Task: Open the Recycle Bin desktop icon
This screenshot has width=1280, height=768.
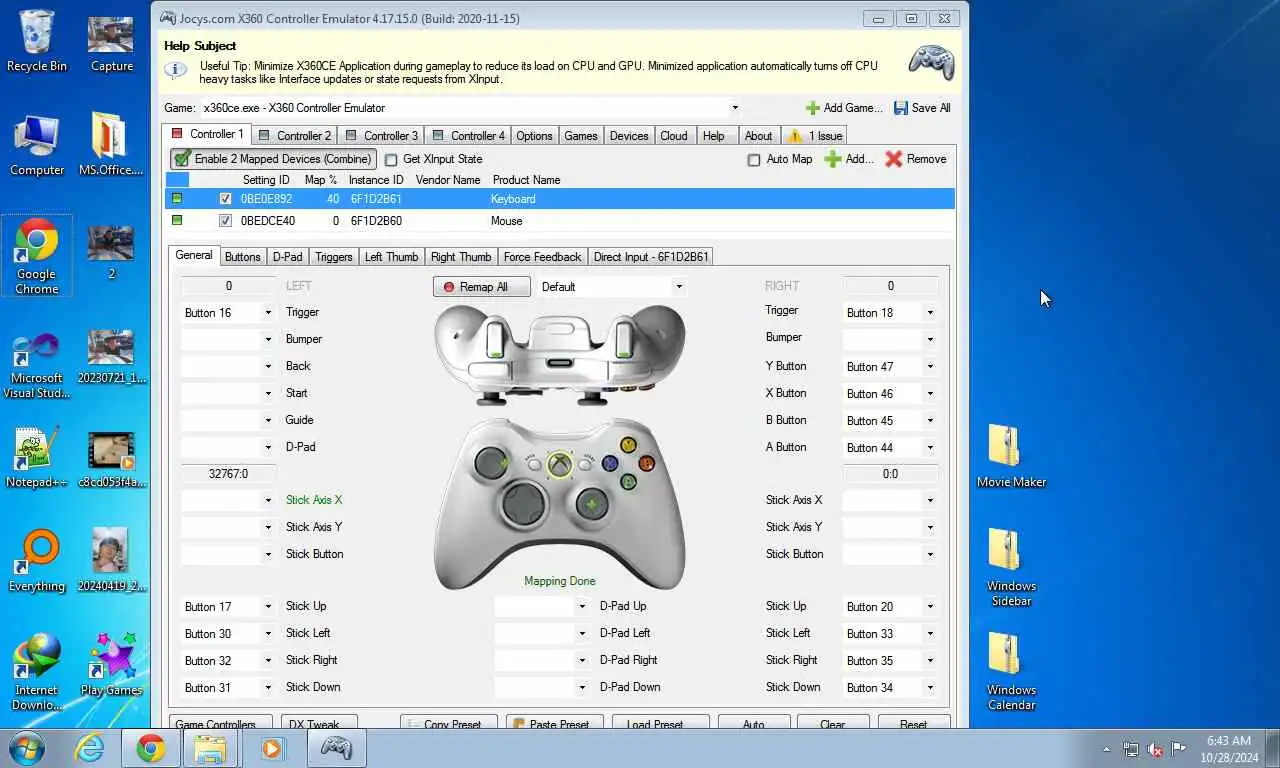Action: [x=37, y=40]
